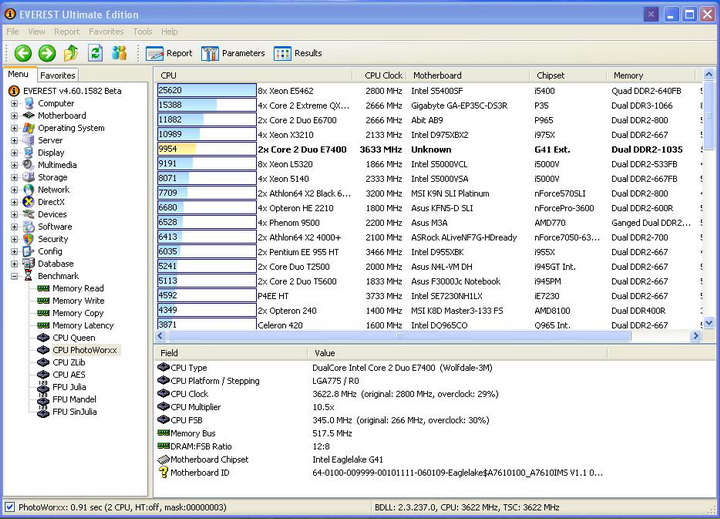Click the green Forward arrow icon

click(x=47, y=53)
